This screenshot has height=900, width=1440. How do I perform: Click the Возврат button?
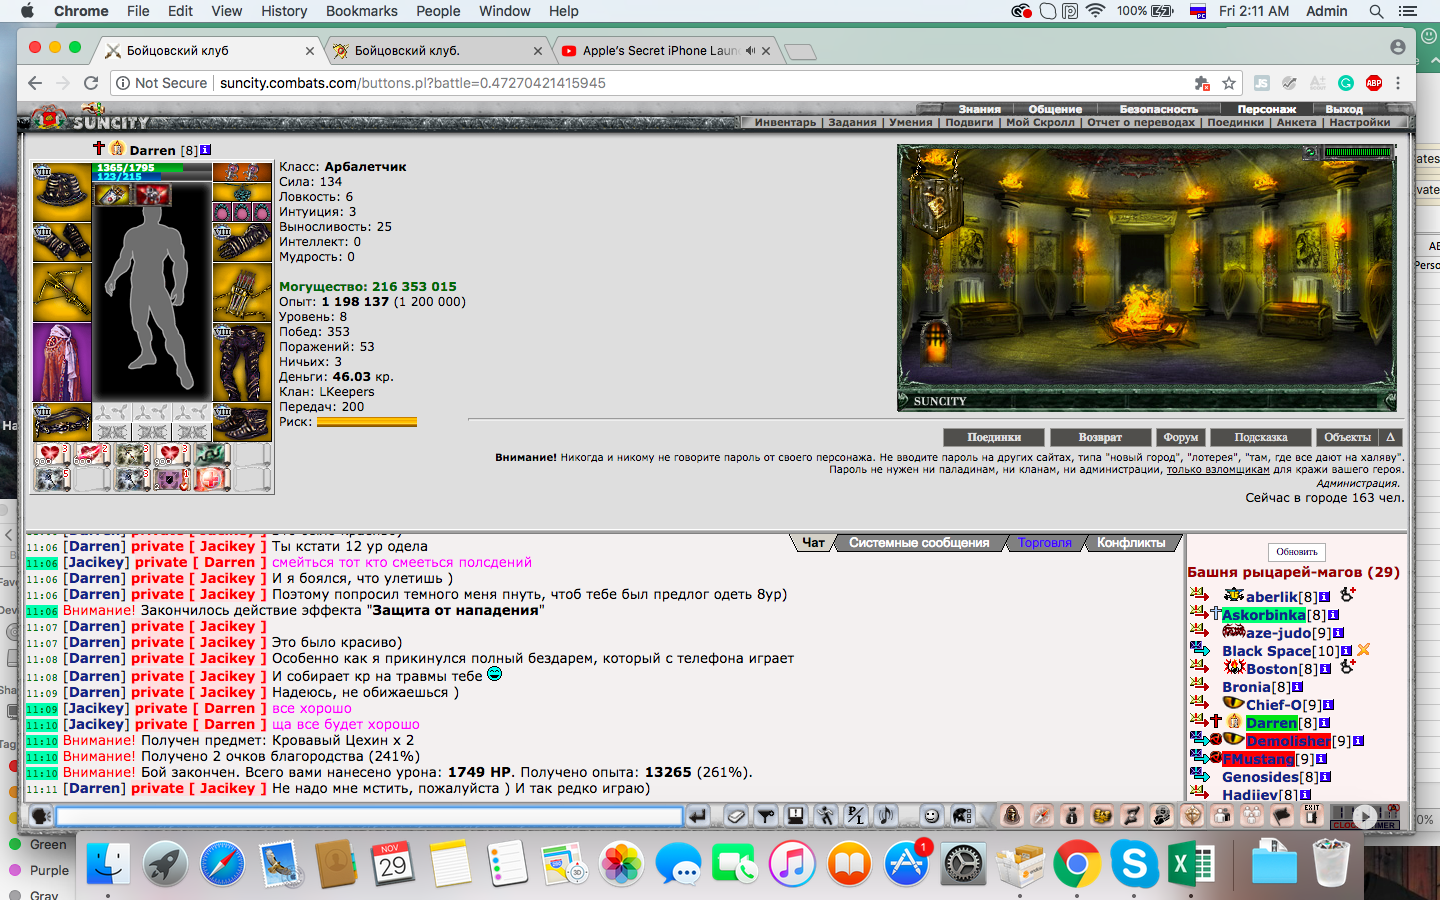(1100, 437)
